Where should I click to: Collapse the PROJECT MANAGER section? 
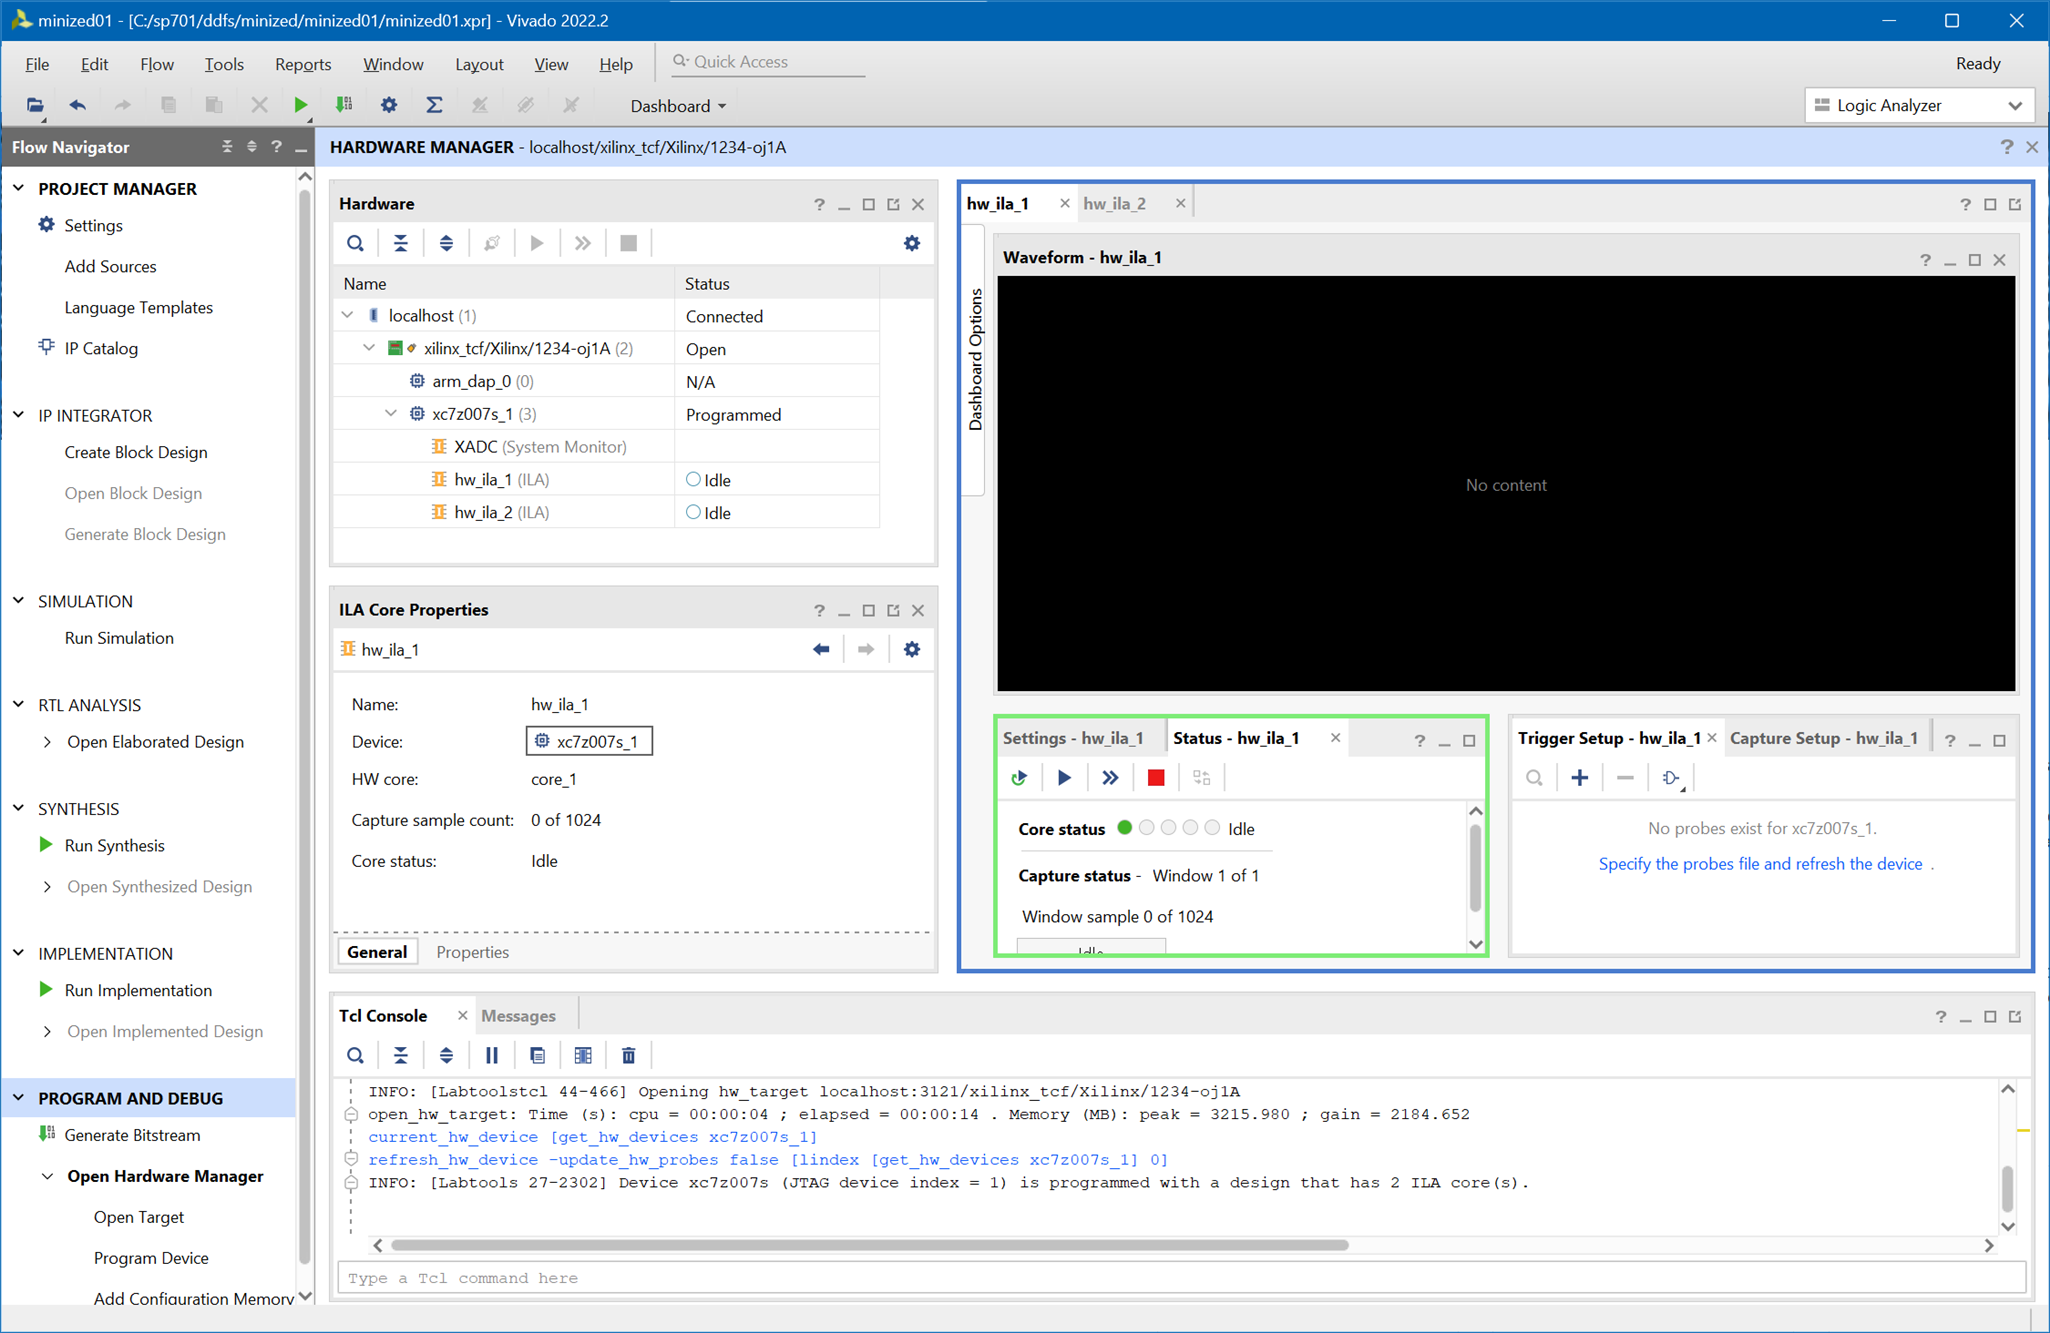[x=19, y=188]
